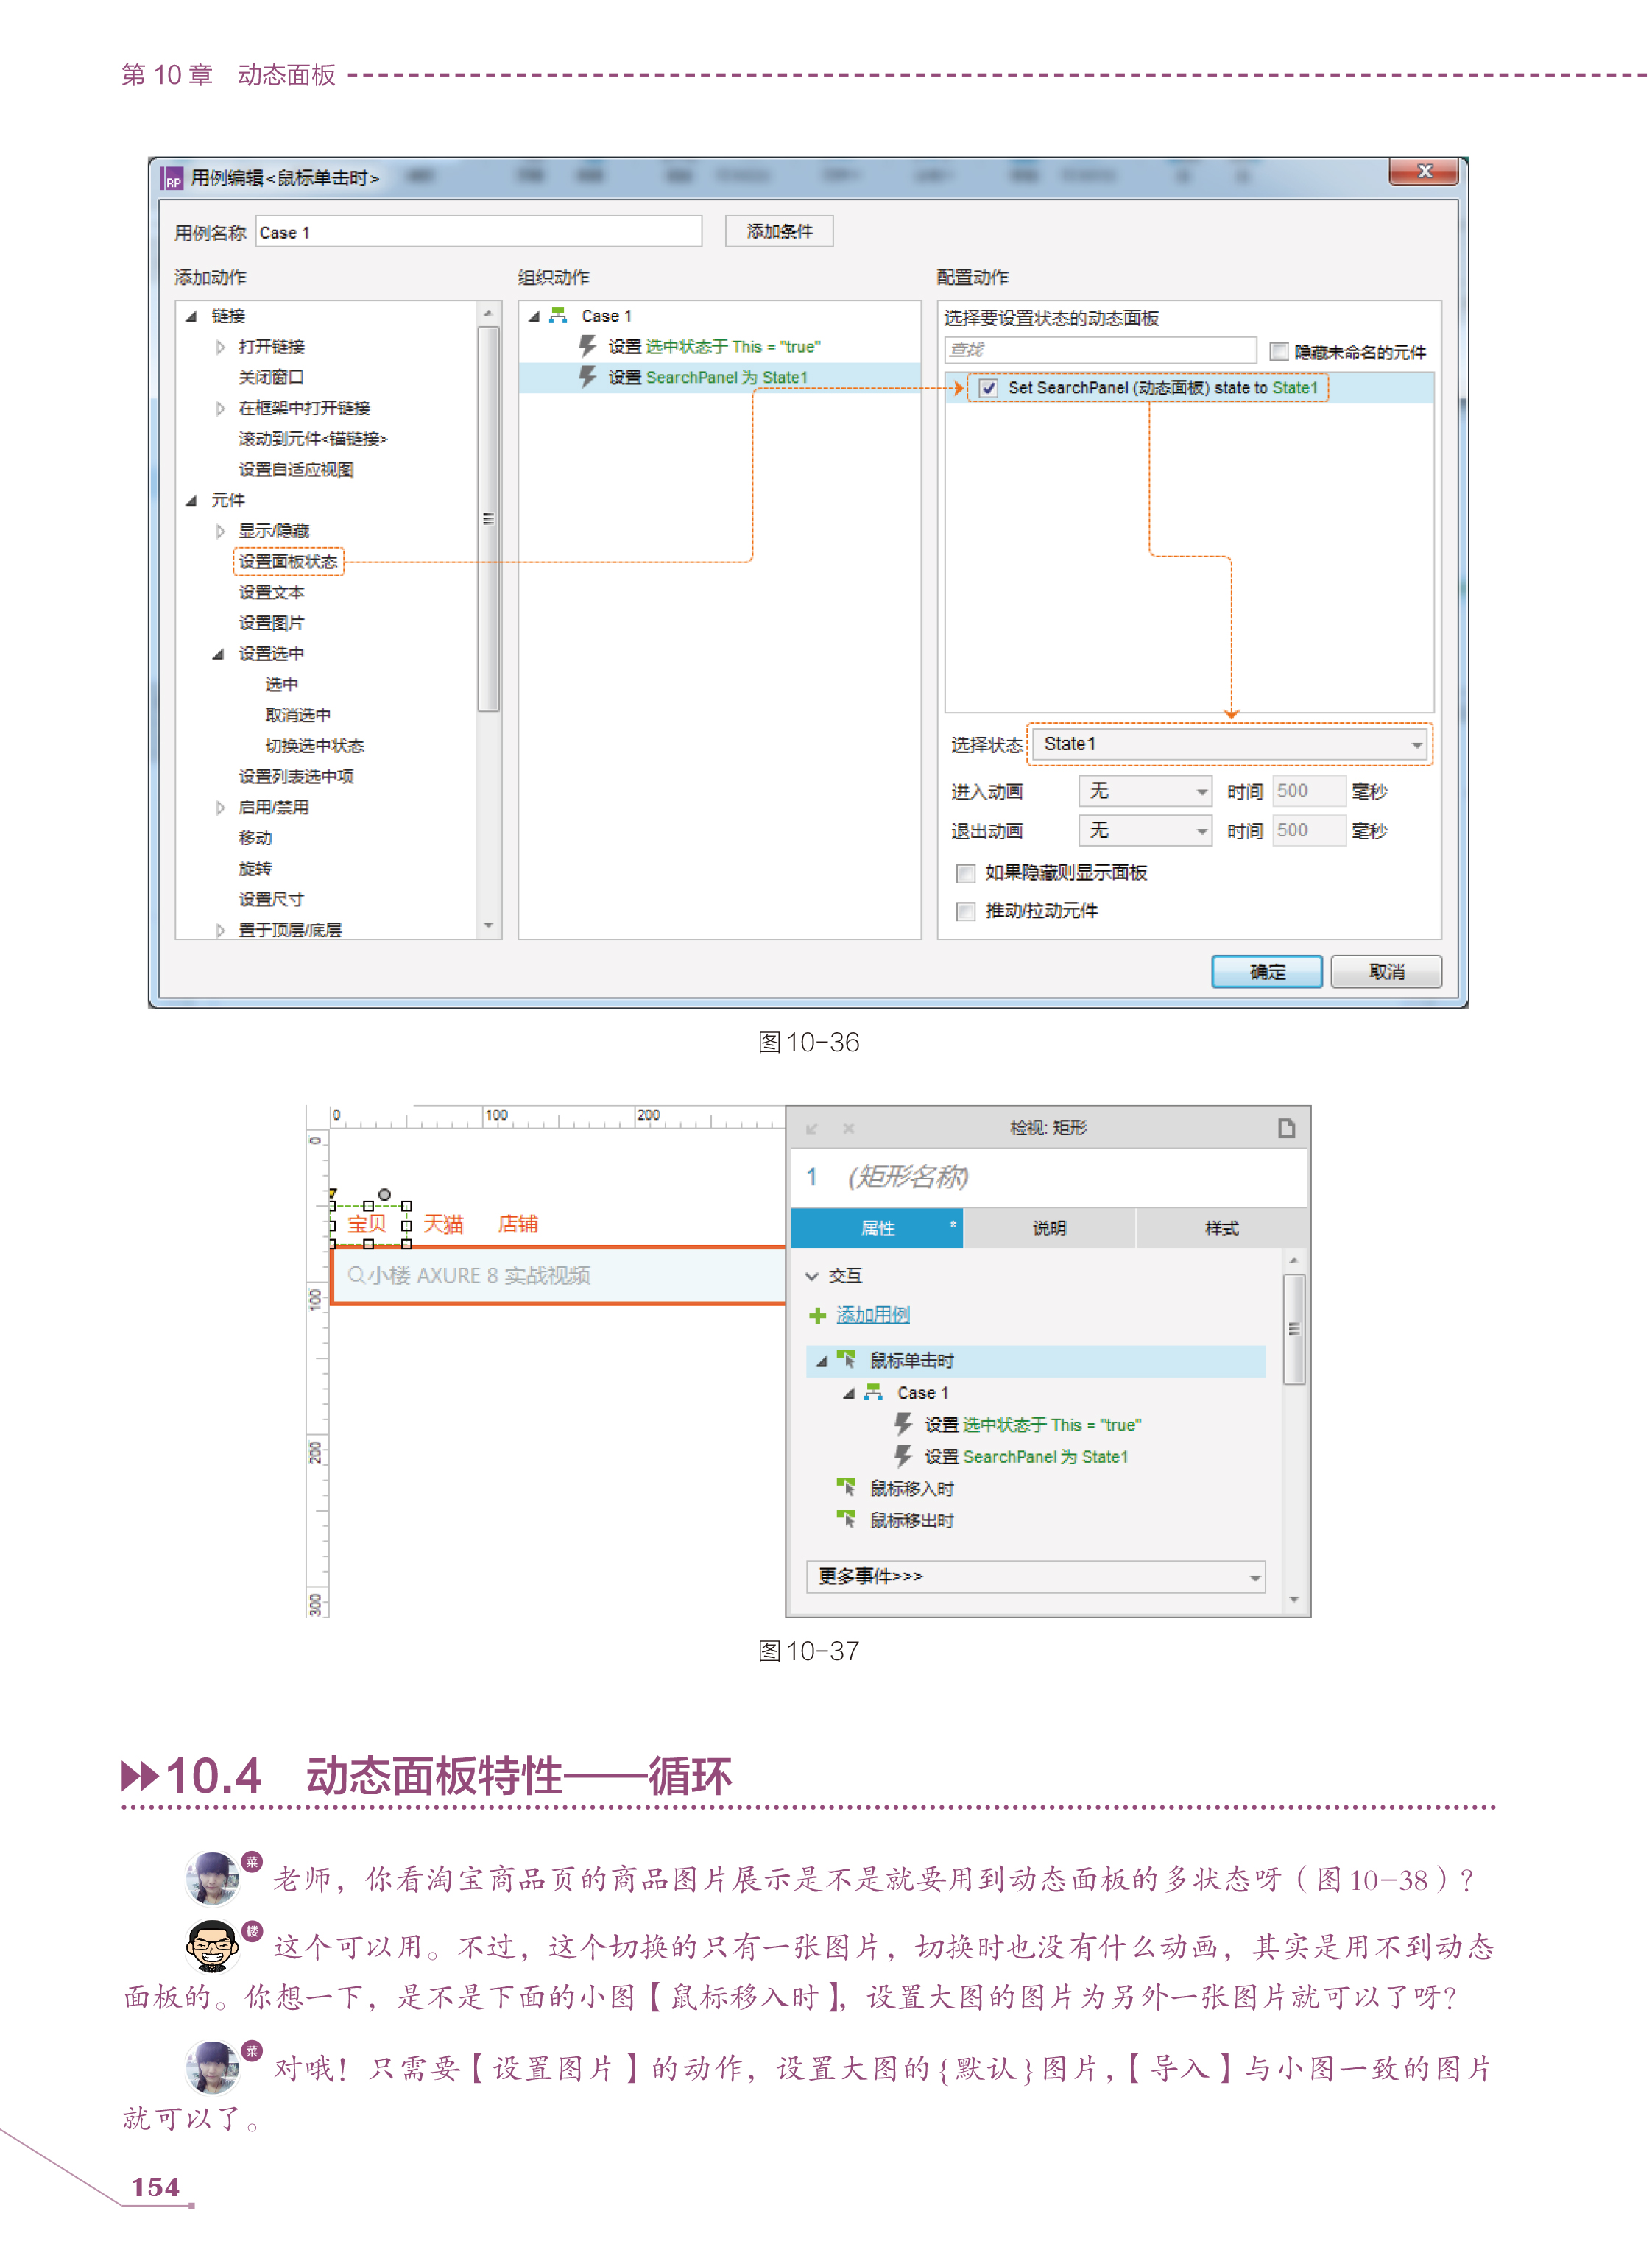This screenshot has width=1652, height=2261.
Task: Click the 确定 button
Action: point(1266,971)
